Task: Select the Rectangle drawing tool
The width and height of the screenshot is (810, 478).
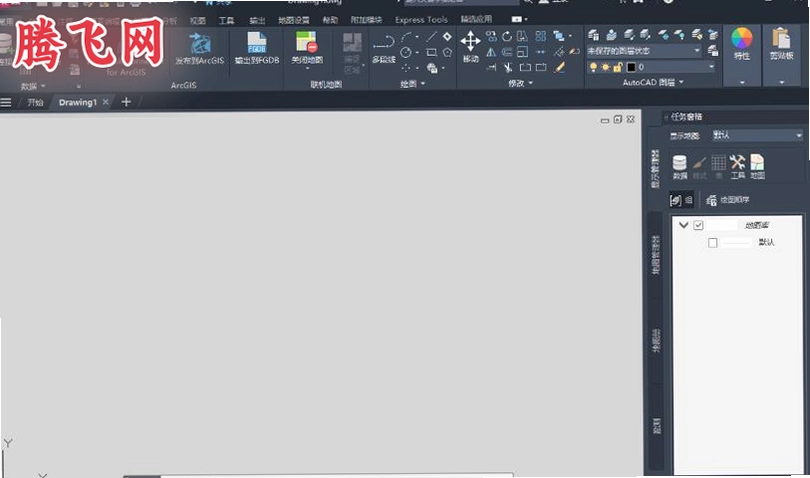Action: (431, 52)
